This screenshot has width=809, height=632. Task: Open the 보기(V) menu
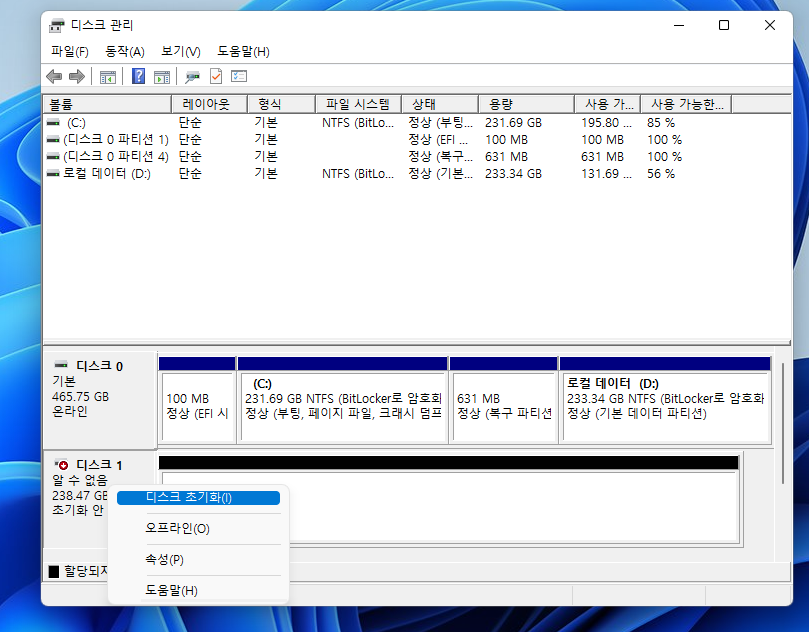click(x=181, y=52)
